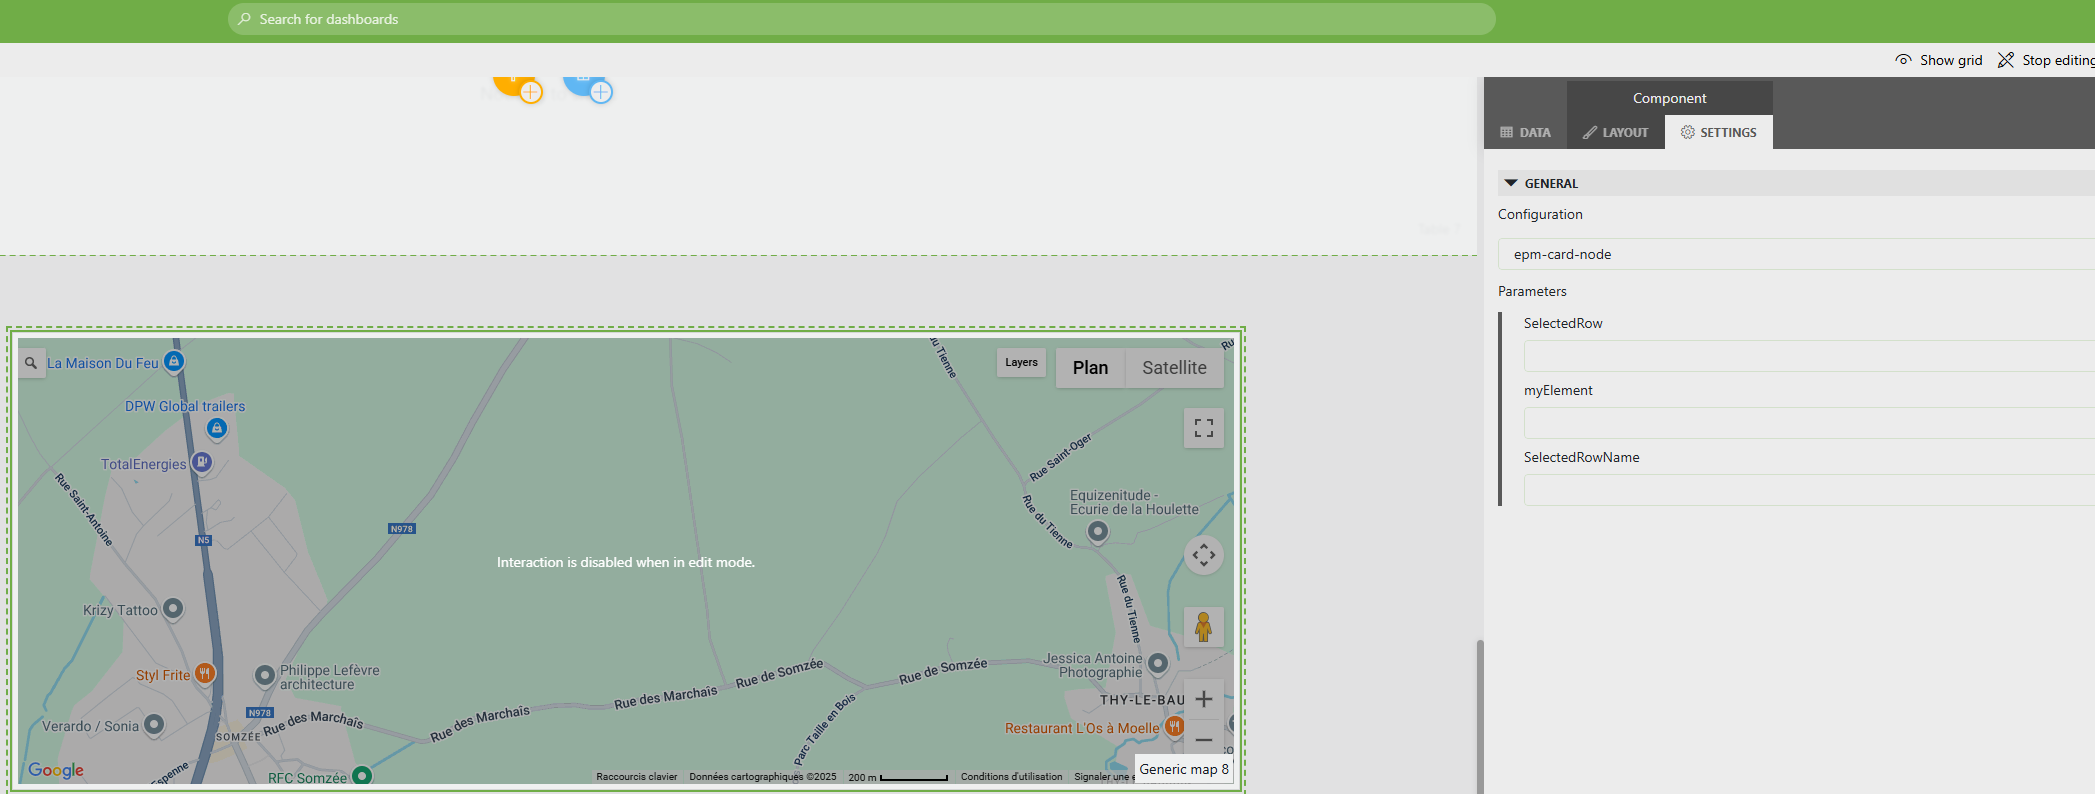The height and width of the screenshot is (794, 2095).
Task: Click the THY-LE-BAU place label
Action: click(1142, 700)
